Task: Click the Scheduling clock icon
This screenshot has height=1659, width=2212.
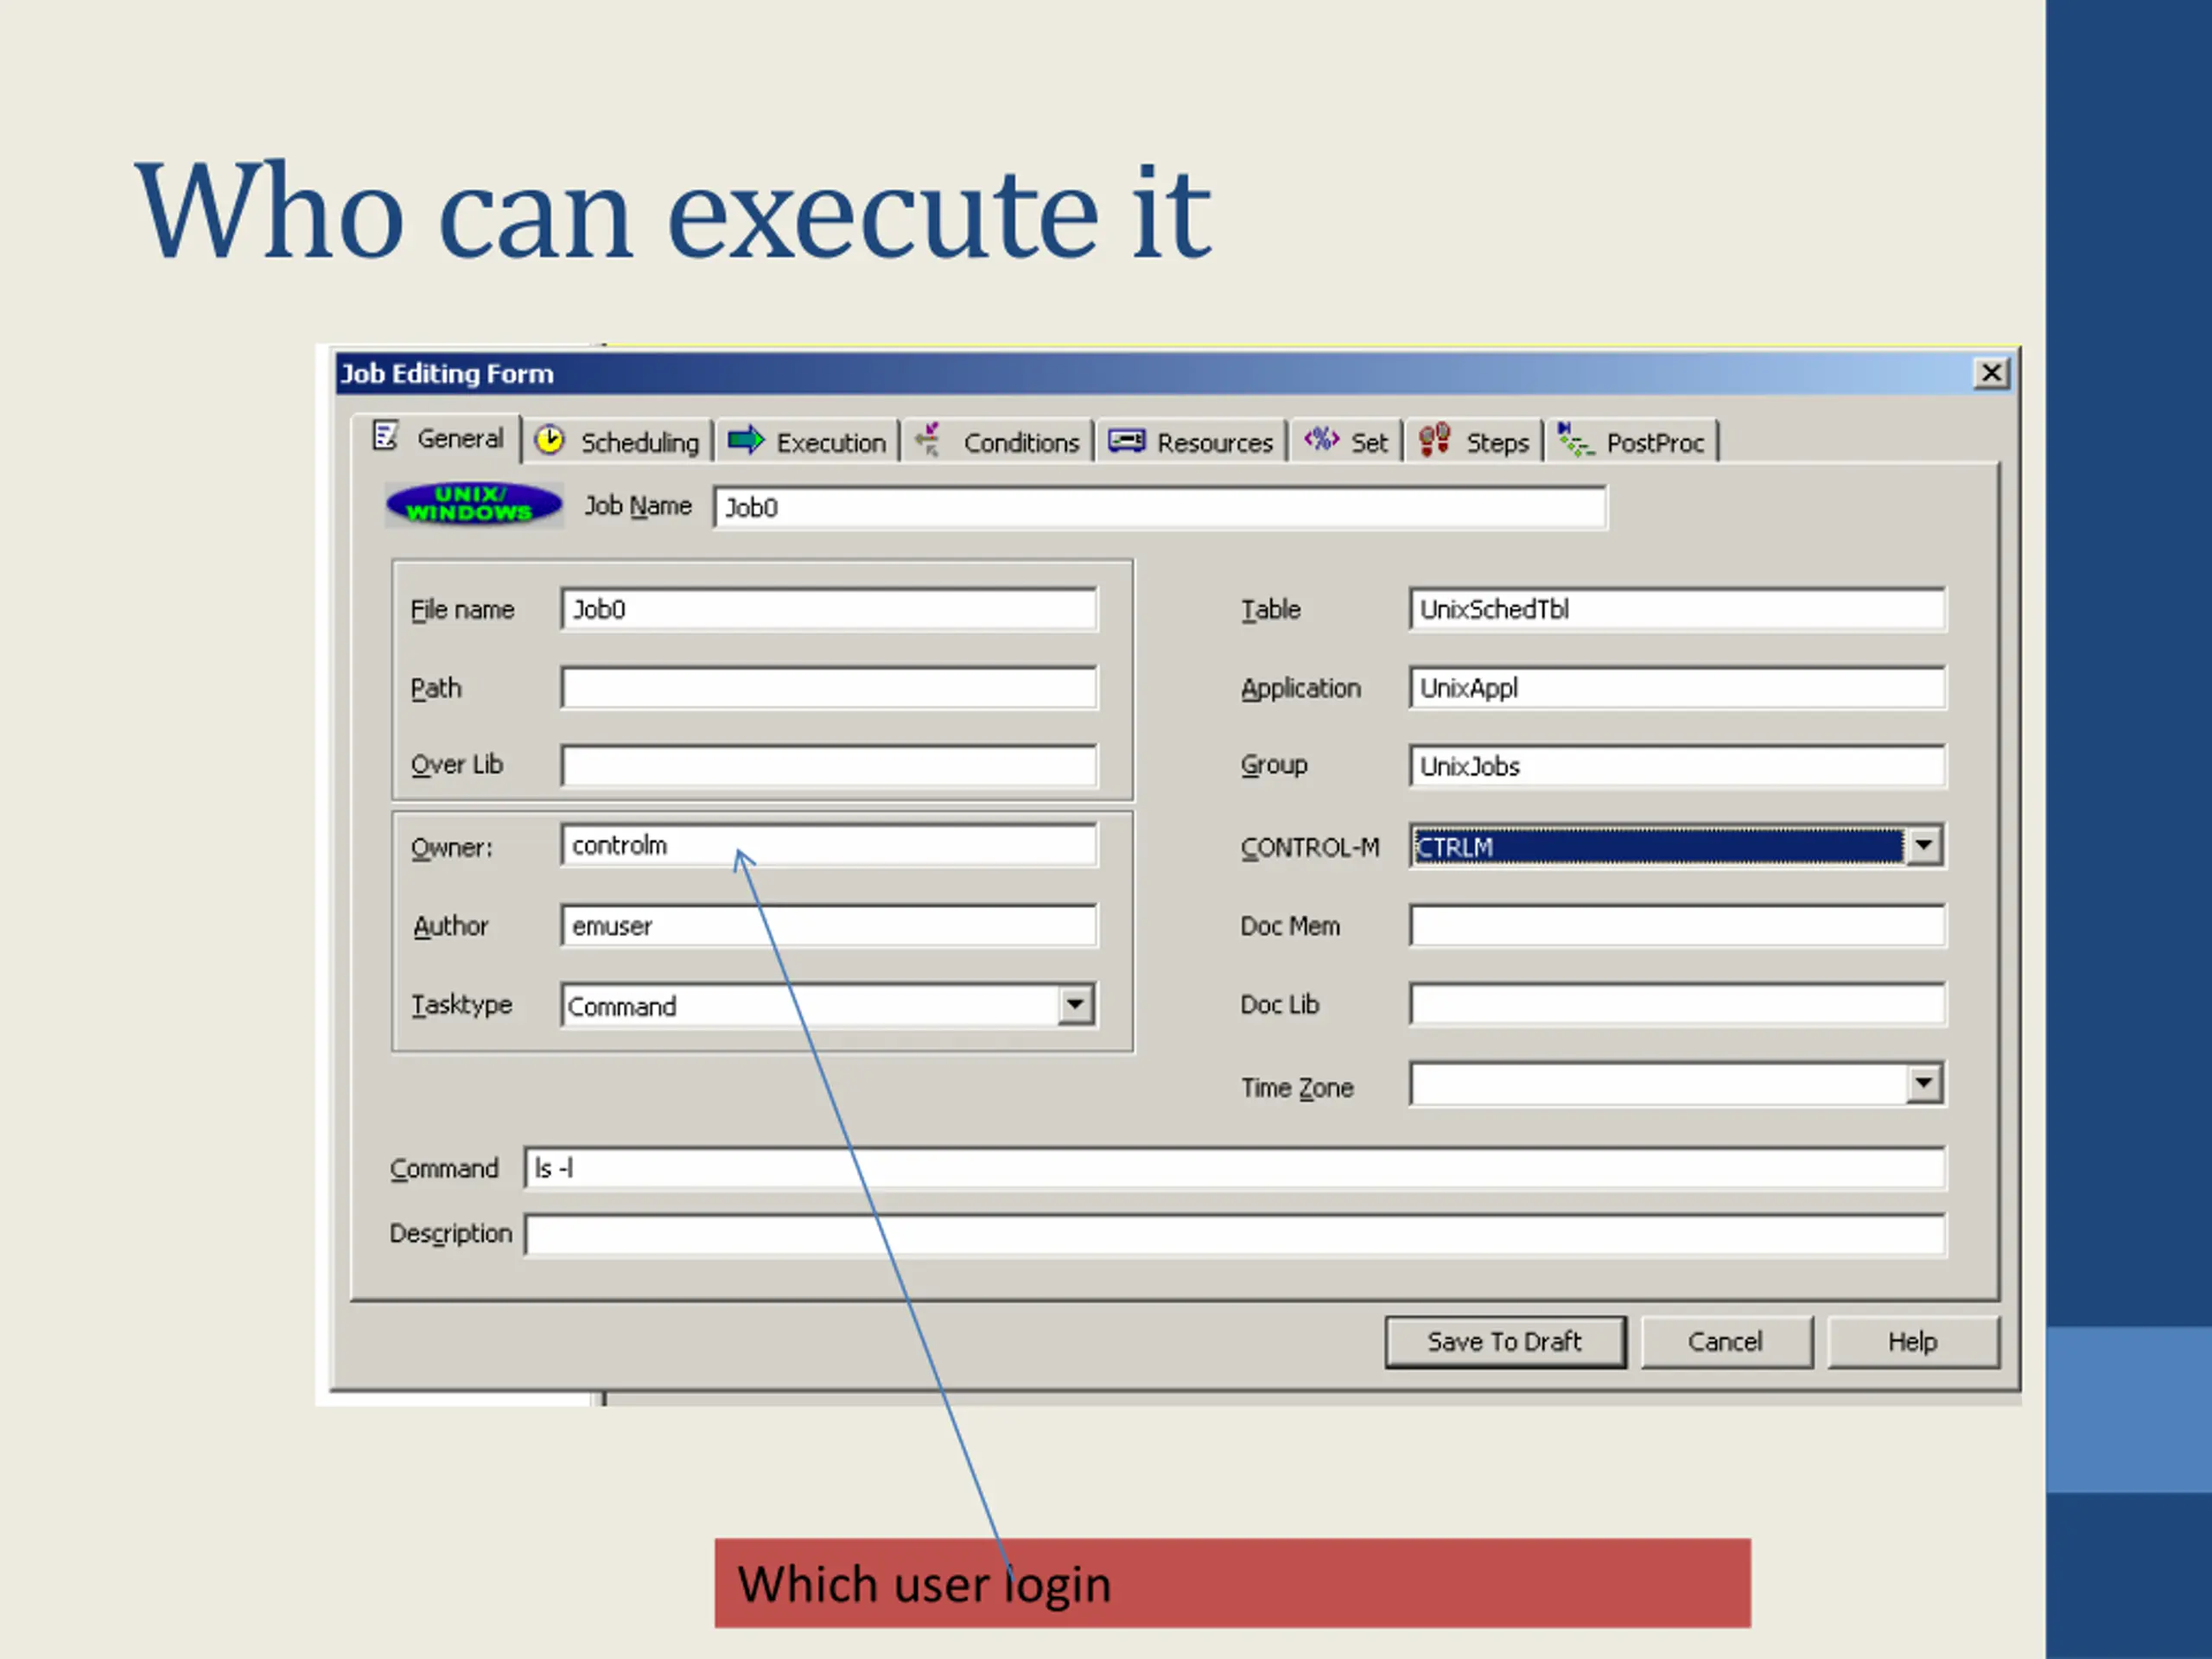Action: click(x=549, y=440)
